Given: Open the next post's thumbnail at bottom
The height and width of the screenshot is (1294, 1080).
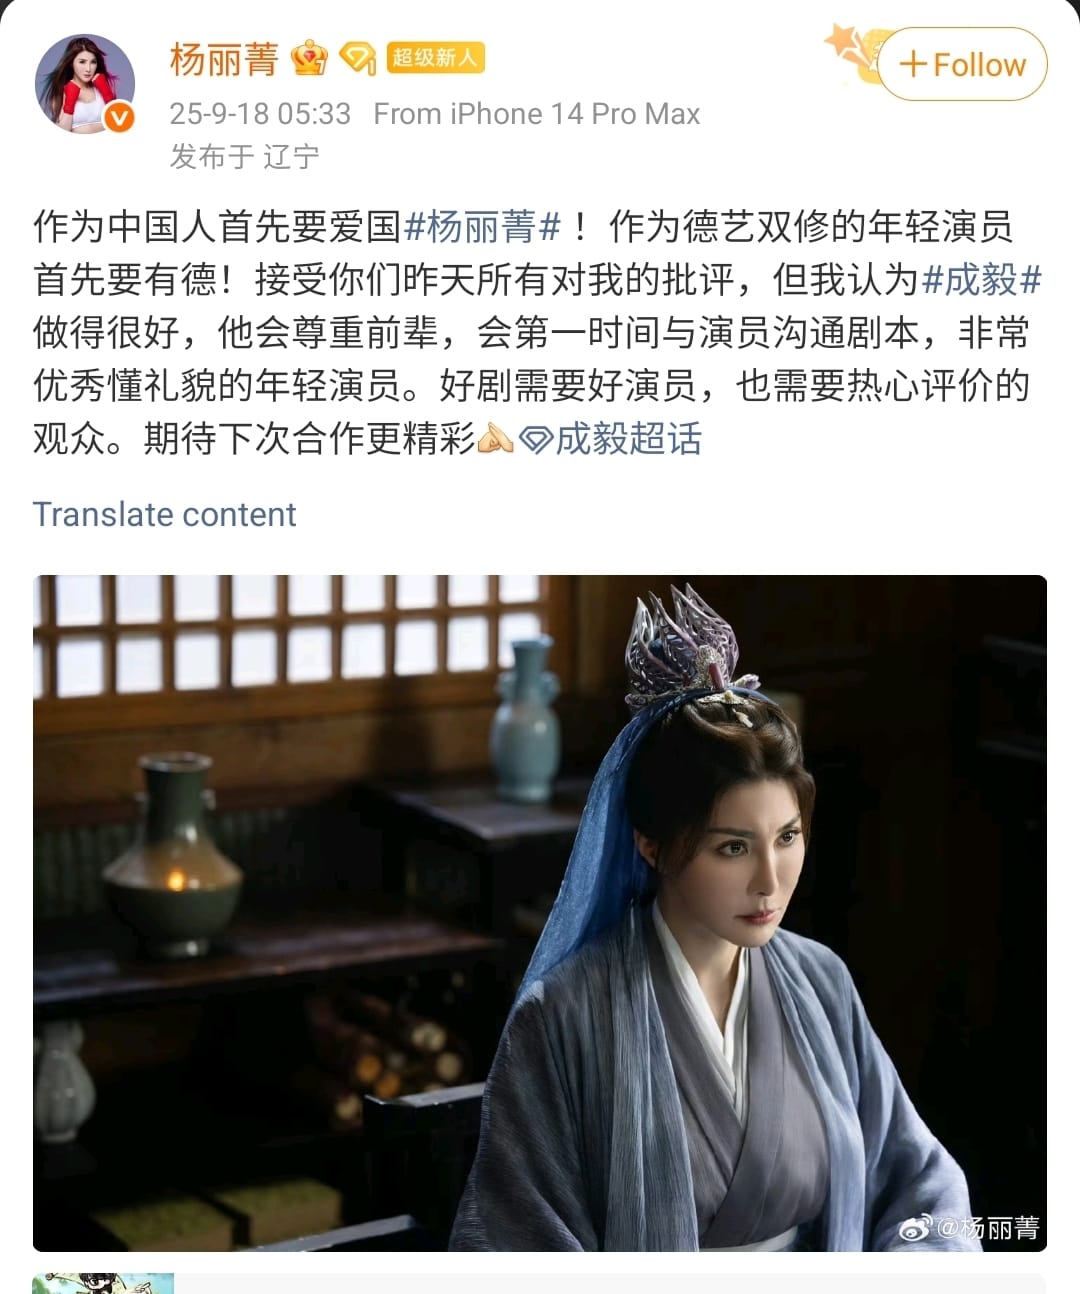Looking at the screenshot, I should click(x=103, y=1284).
